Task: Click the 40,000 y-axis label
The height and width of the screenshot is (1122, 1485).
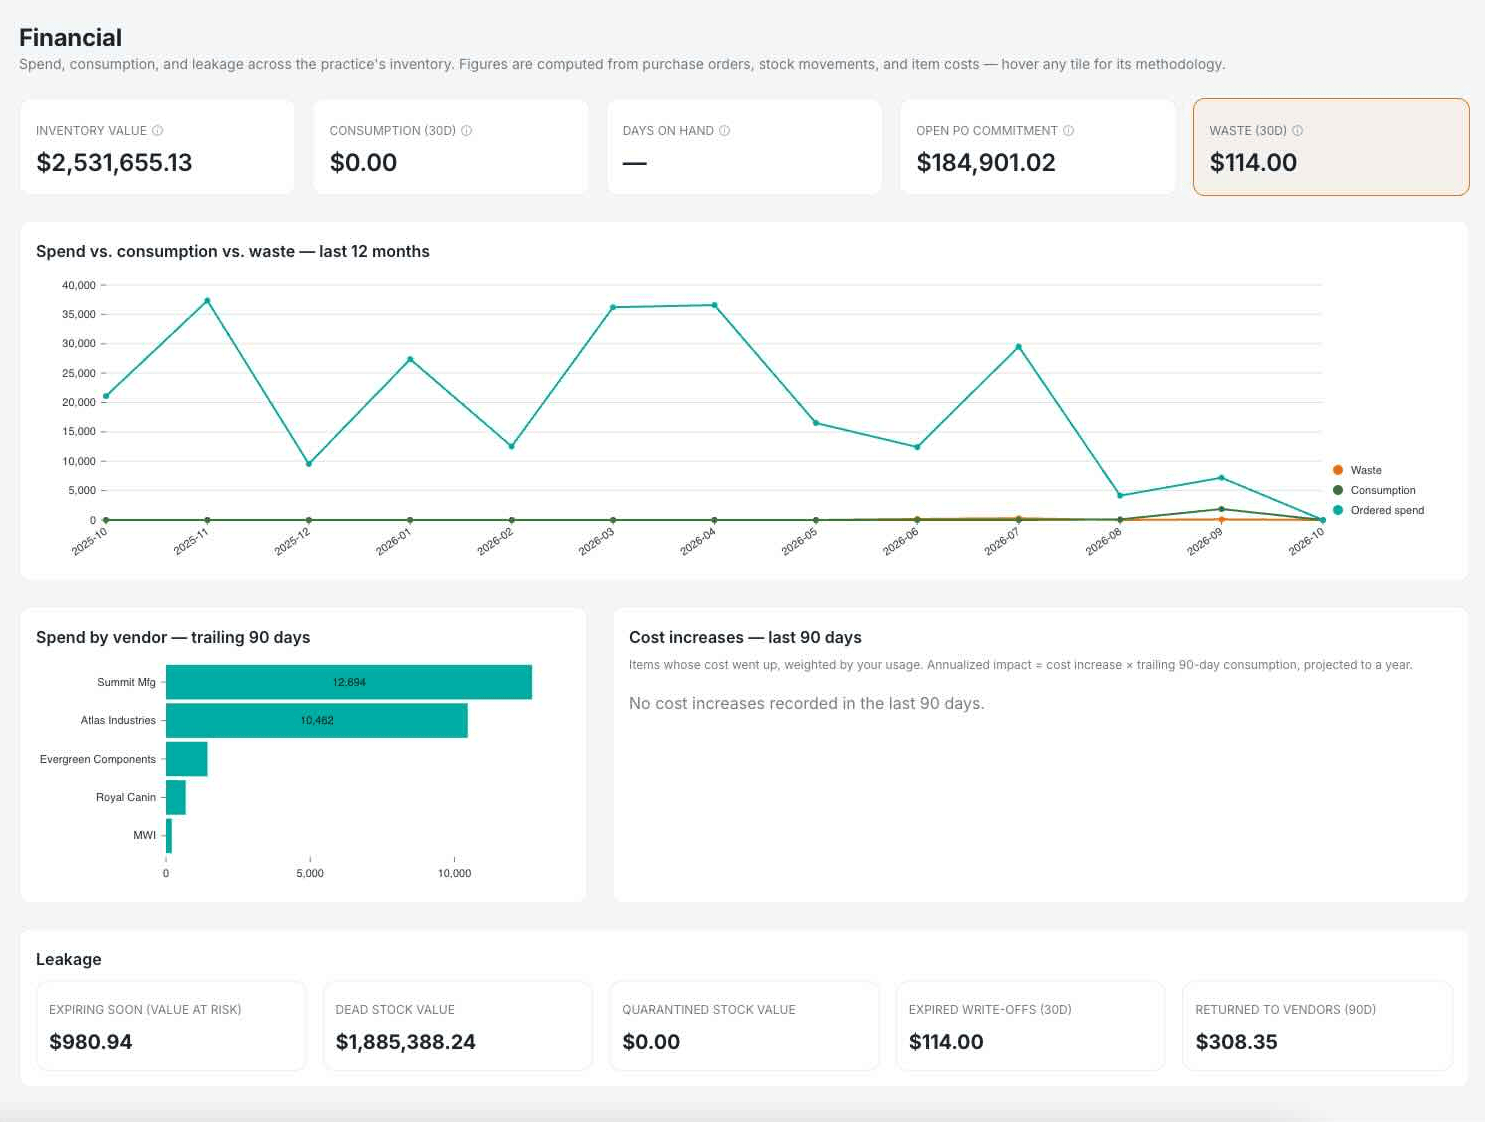Action: point(79,285)
